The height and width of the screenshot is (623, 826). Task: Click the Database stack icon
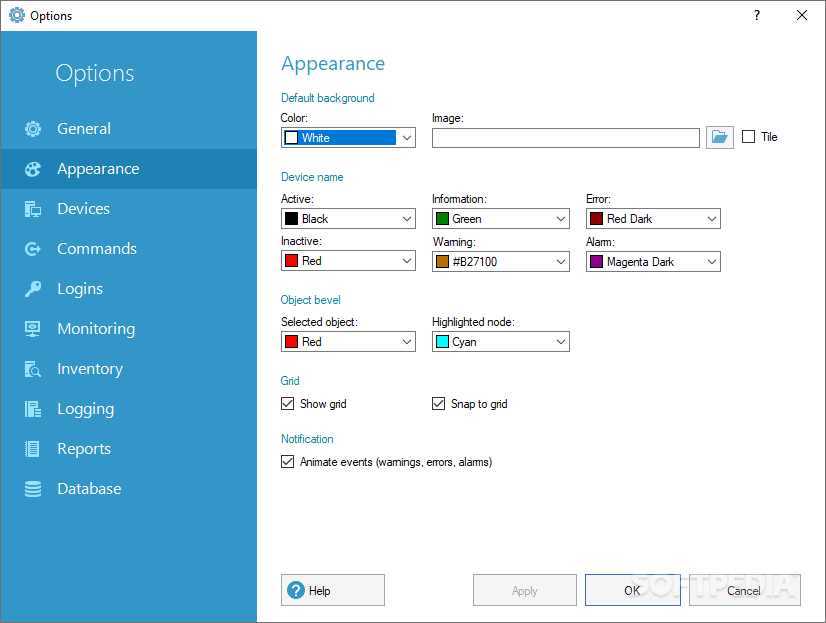33,489
